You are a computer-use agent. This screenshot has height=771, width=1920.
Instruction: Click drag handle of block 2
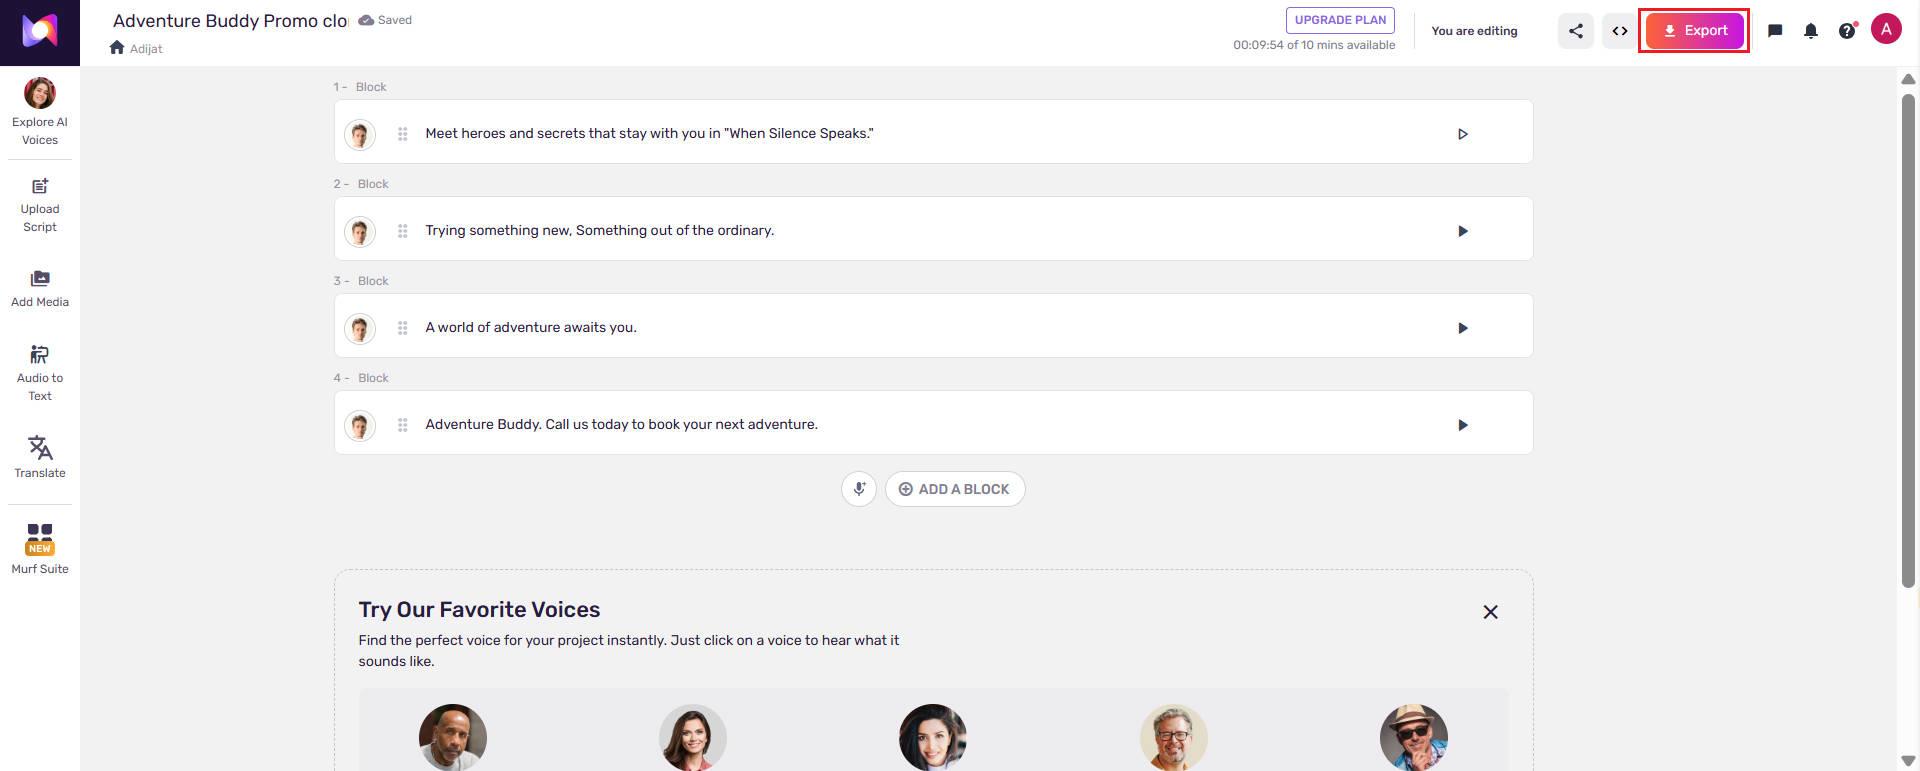[402, 231]
